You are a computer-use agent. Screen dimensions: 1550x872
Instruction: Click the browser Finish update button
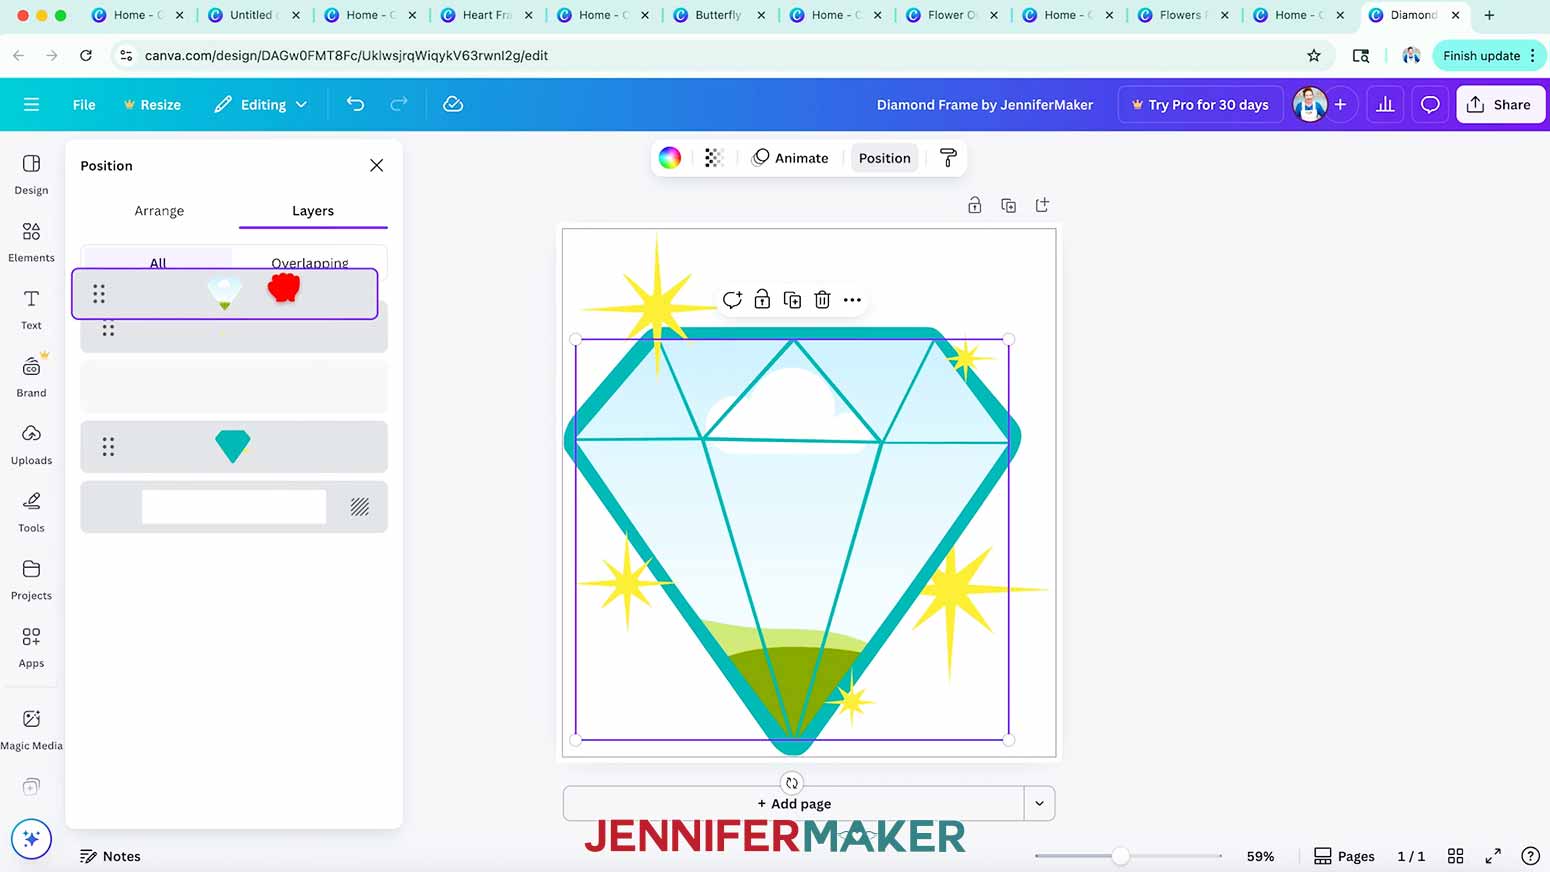tap(1489, 56)
